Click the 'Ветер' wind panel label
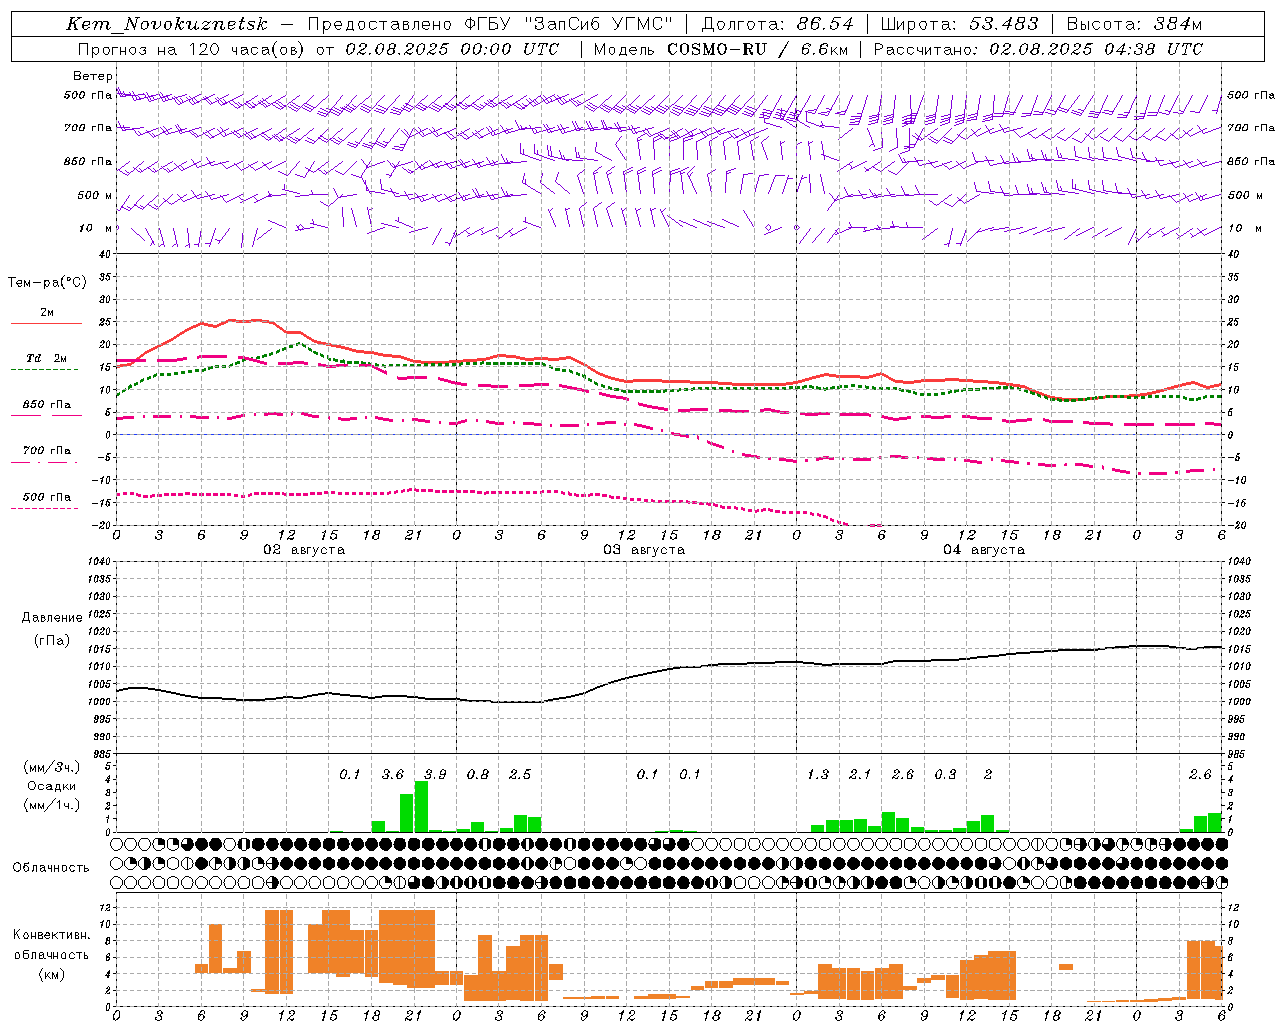The height and width of the screenshot is (1024, 1280). click(93, 76)
